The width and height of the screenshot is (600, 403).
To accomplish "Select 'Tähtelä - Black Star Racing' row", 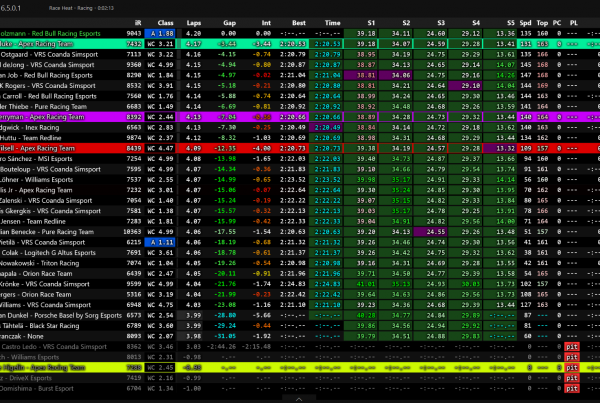I will (x=300, y=326).
